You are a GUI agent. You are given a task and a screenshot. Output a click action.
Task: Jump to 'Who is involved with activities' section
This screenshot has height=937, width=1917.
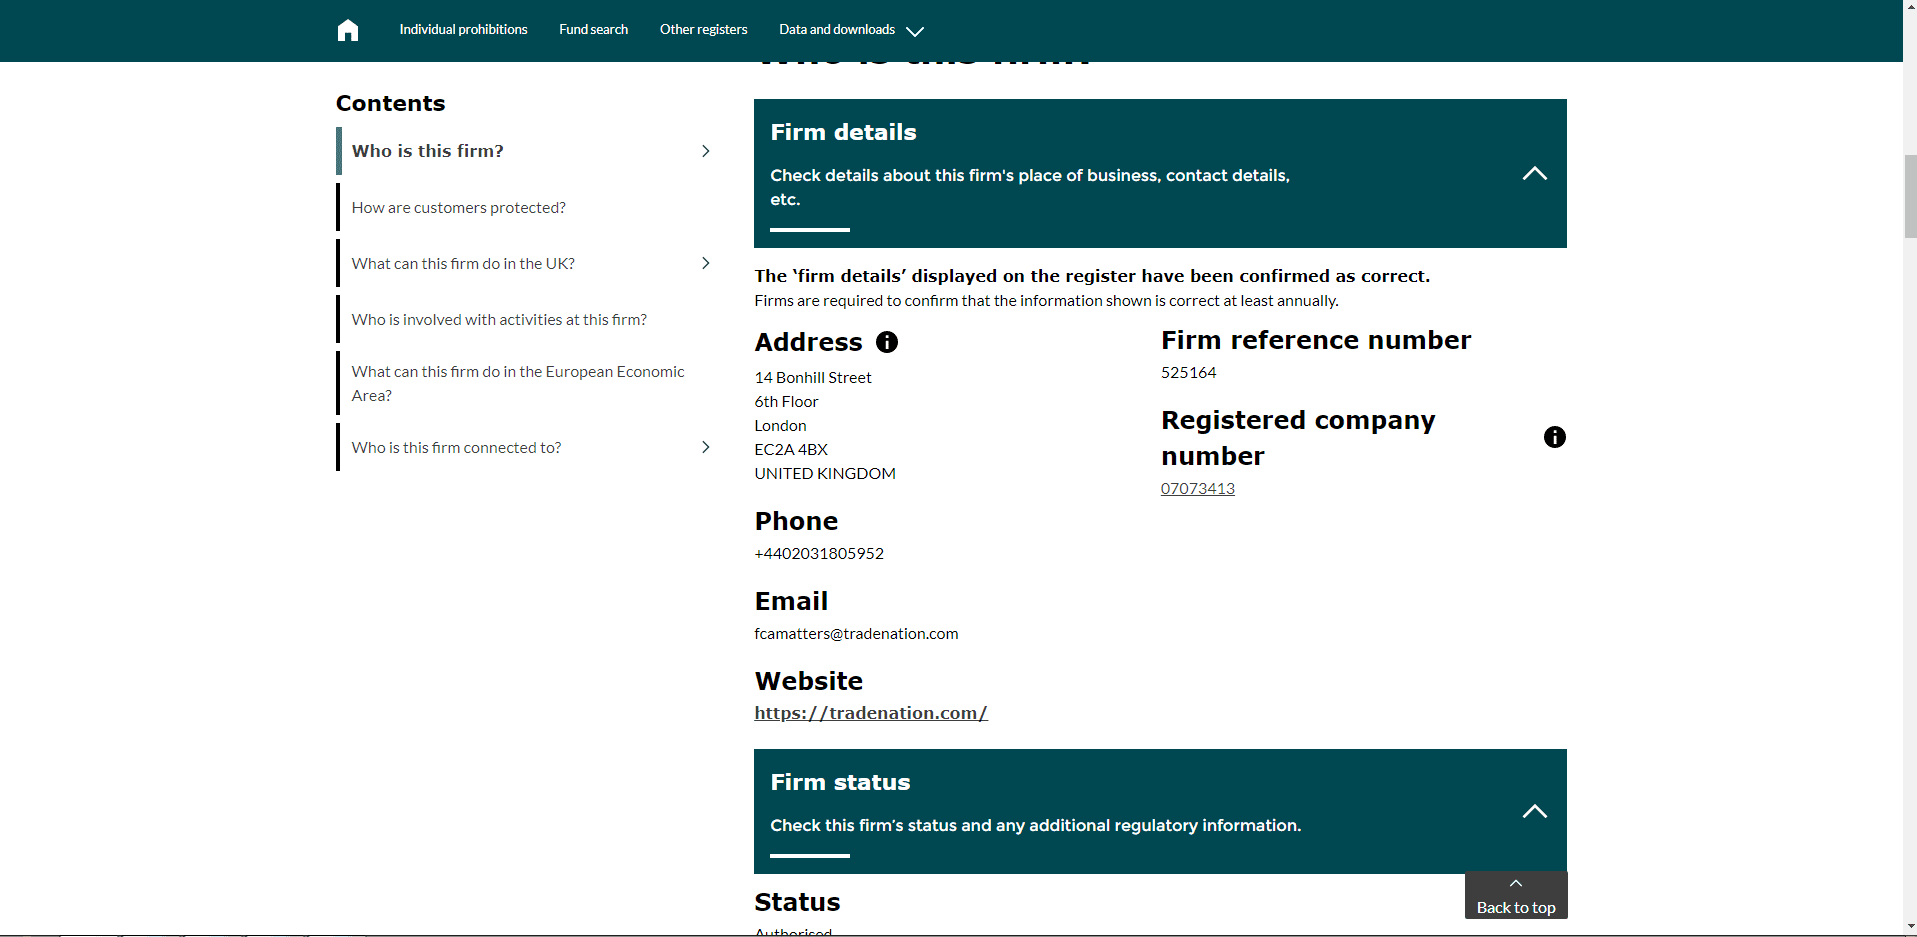point(499,319)
